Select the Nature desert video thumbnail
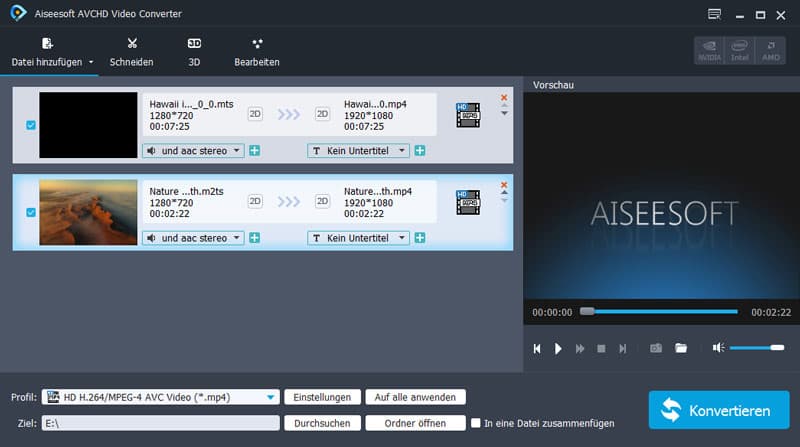 pos(88,212)
